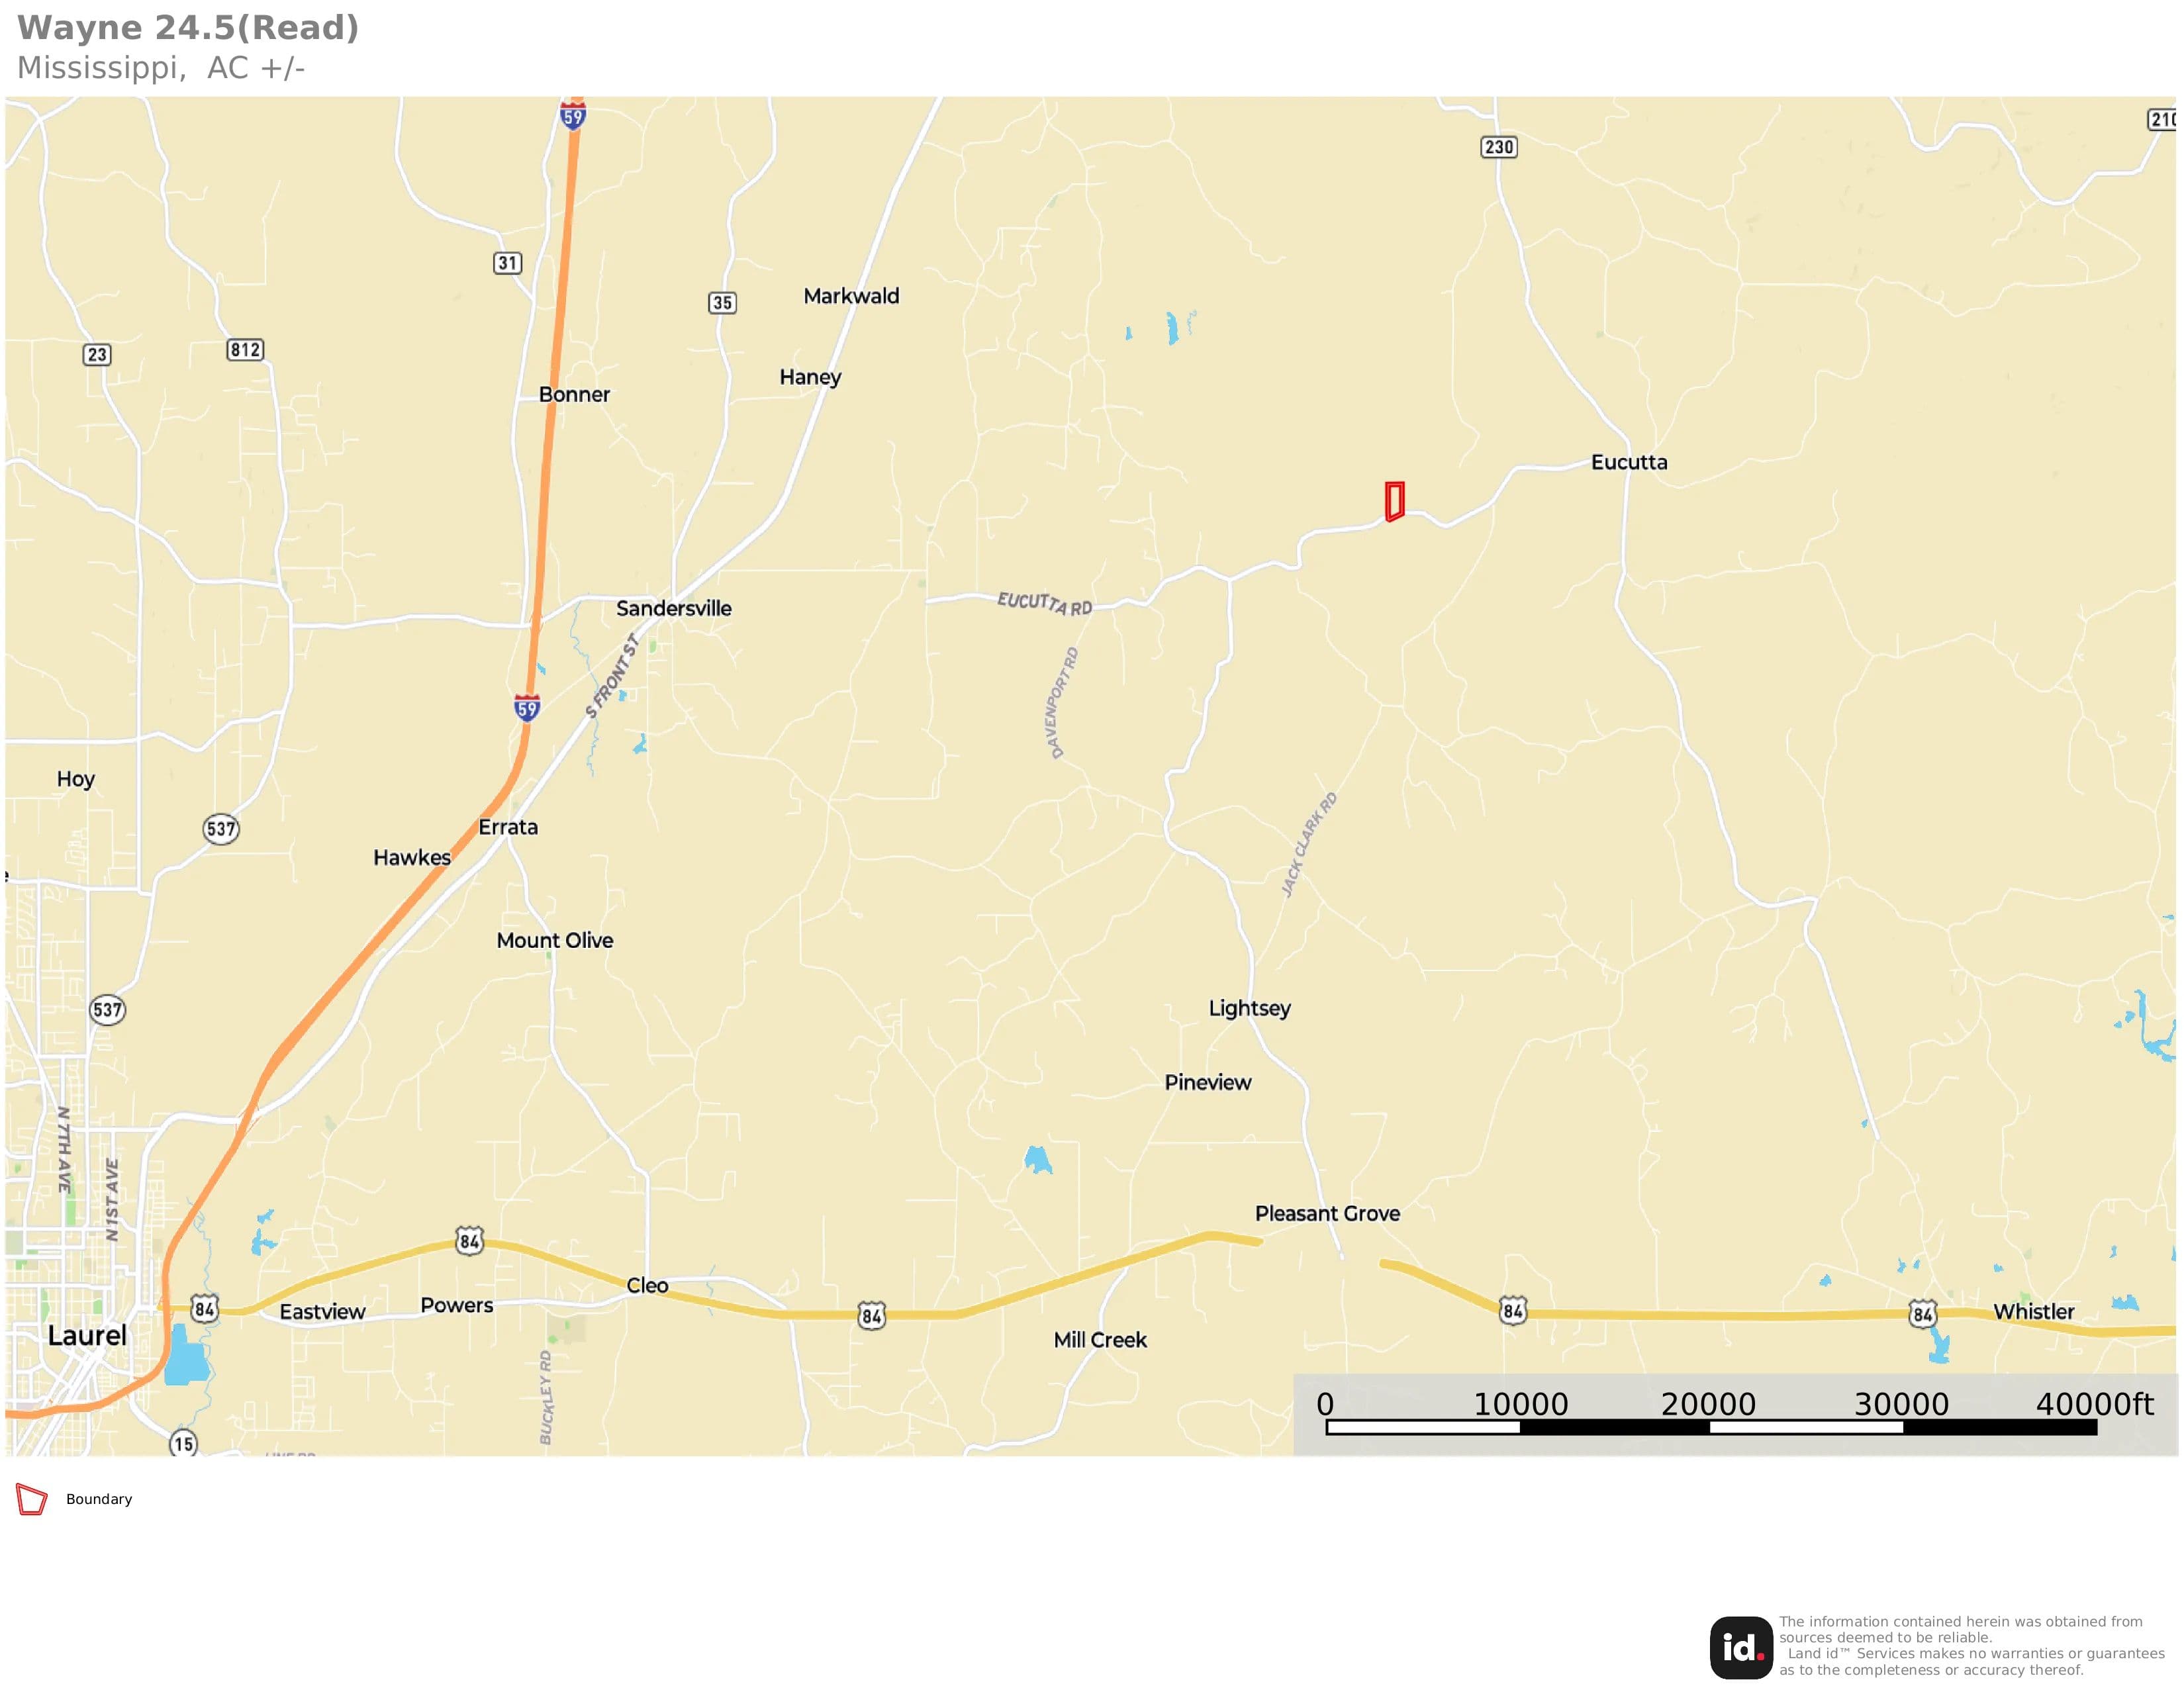The height and width of the screenshot is (1688, 2184).
Task: Click the 20000 mark on scale bar
Action: tap(1708, 1404)
